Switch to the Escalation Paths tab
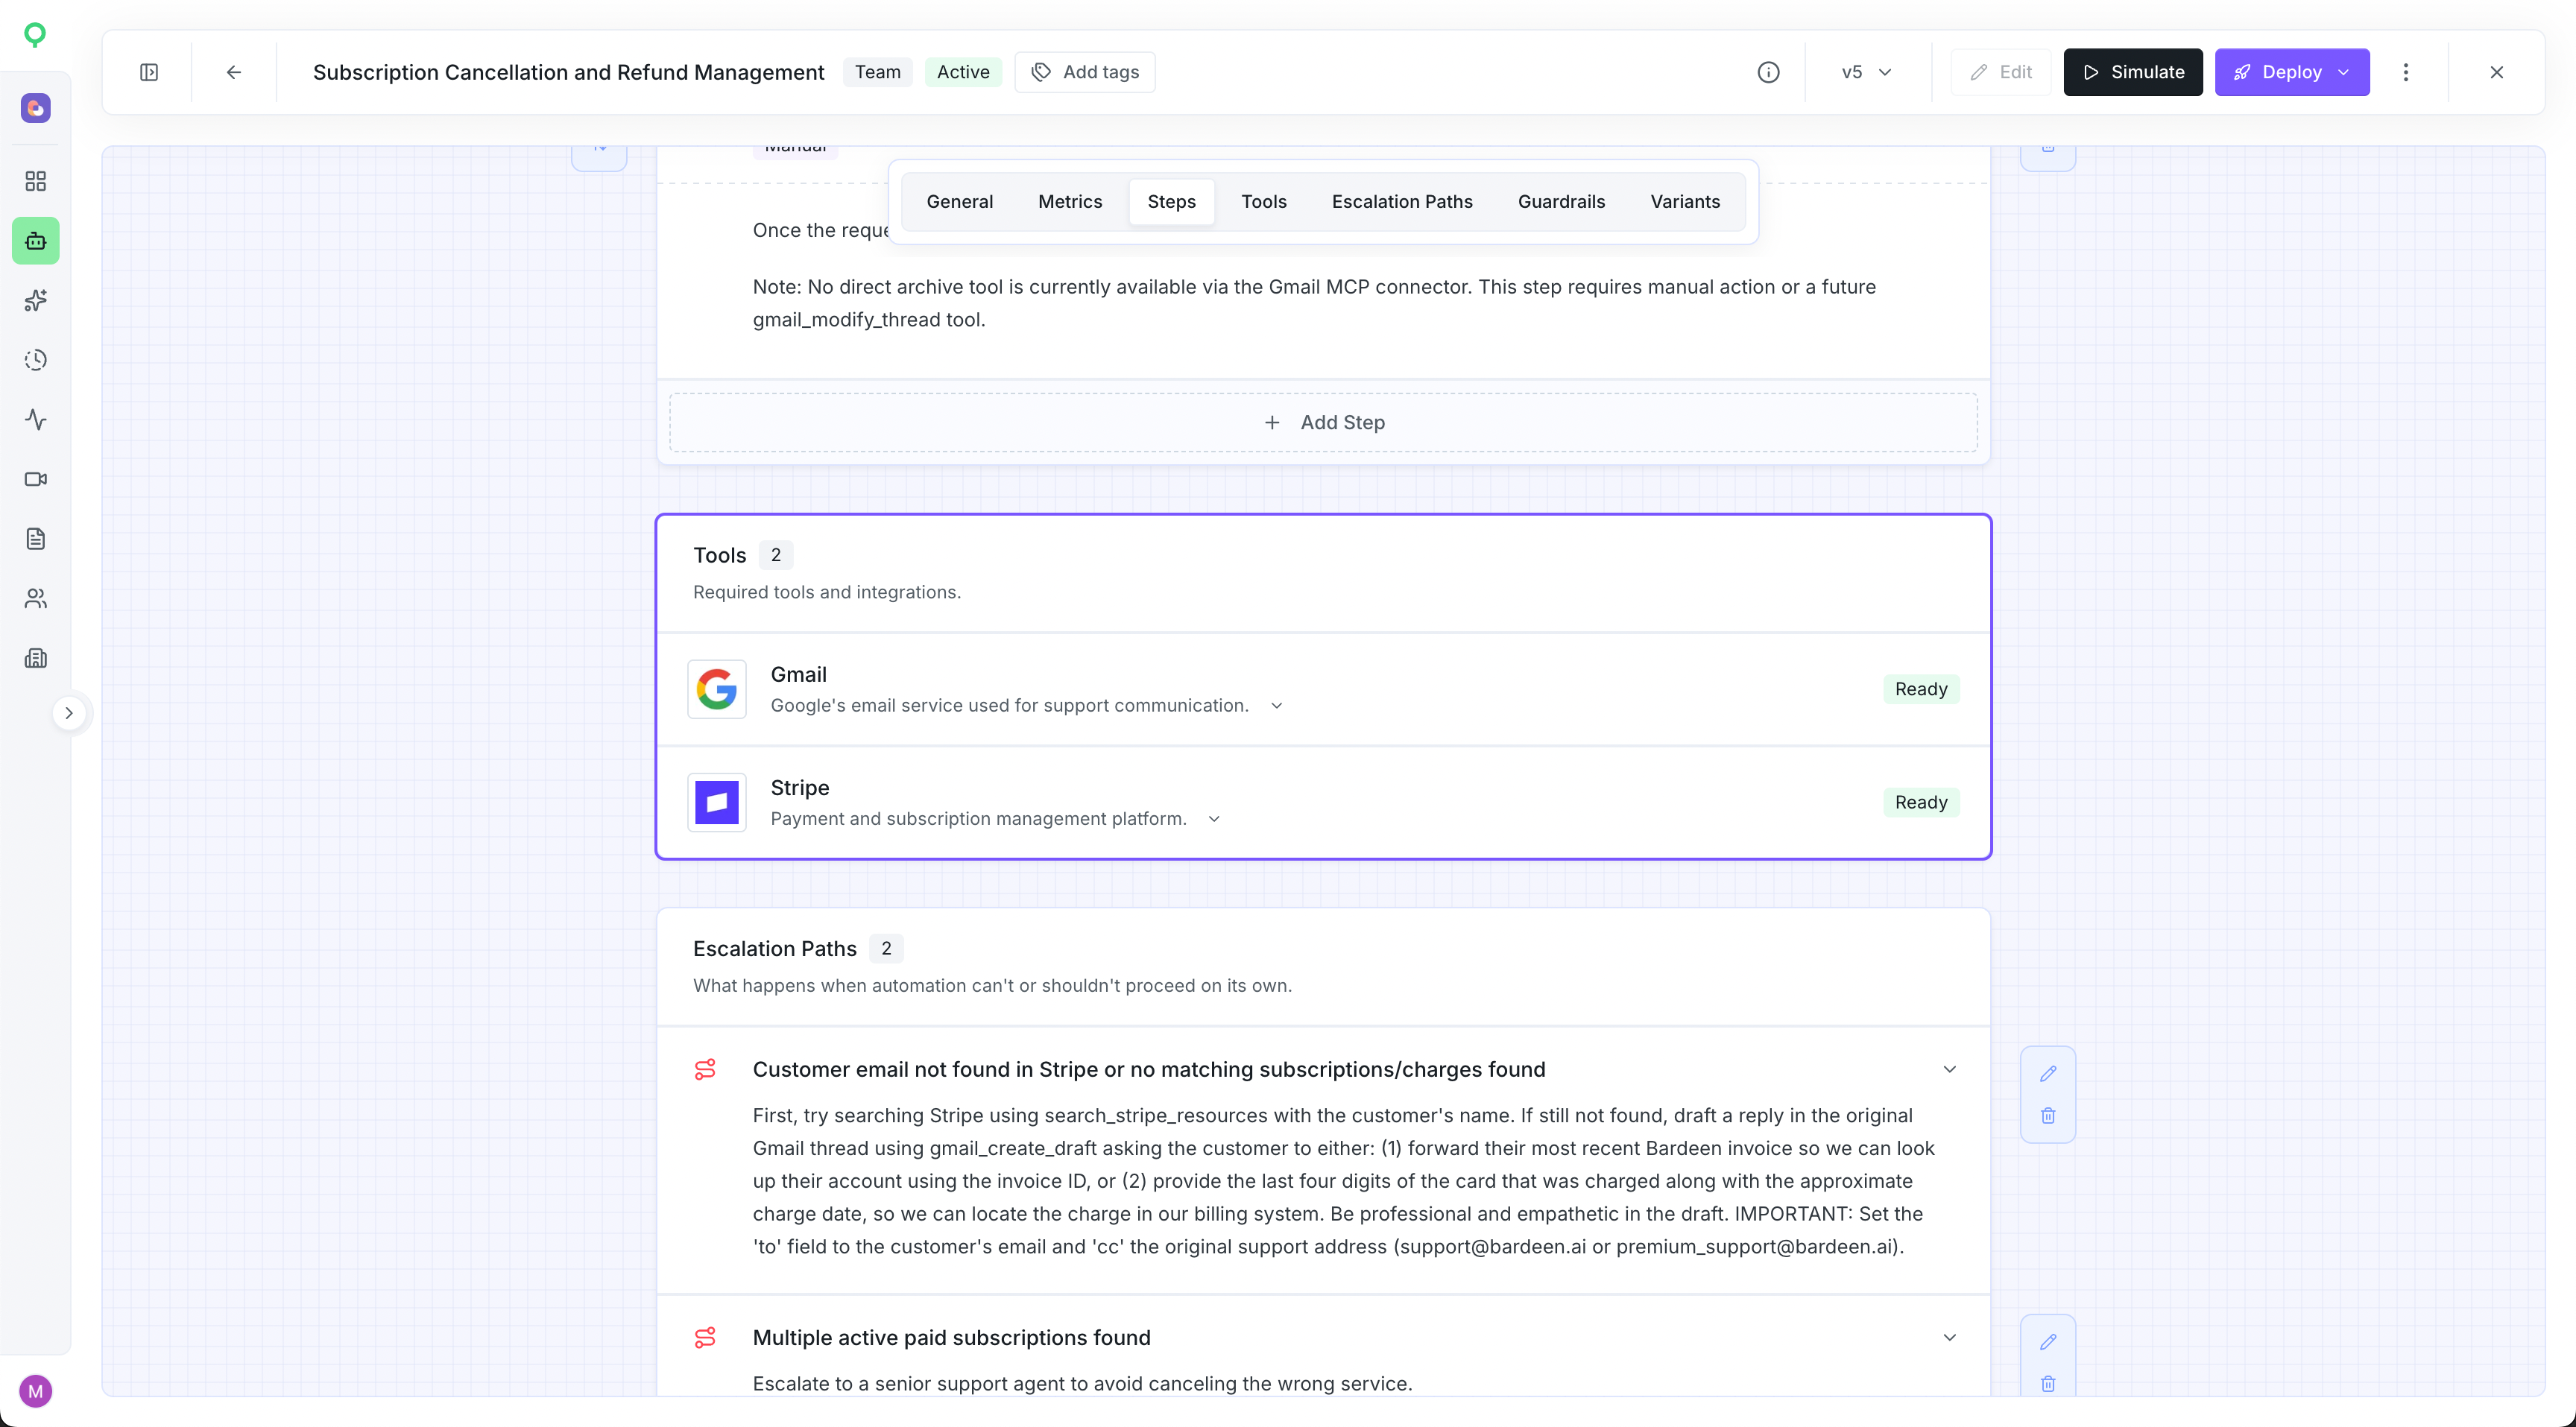2576x1427 pixels. [1402, 202]
